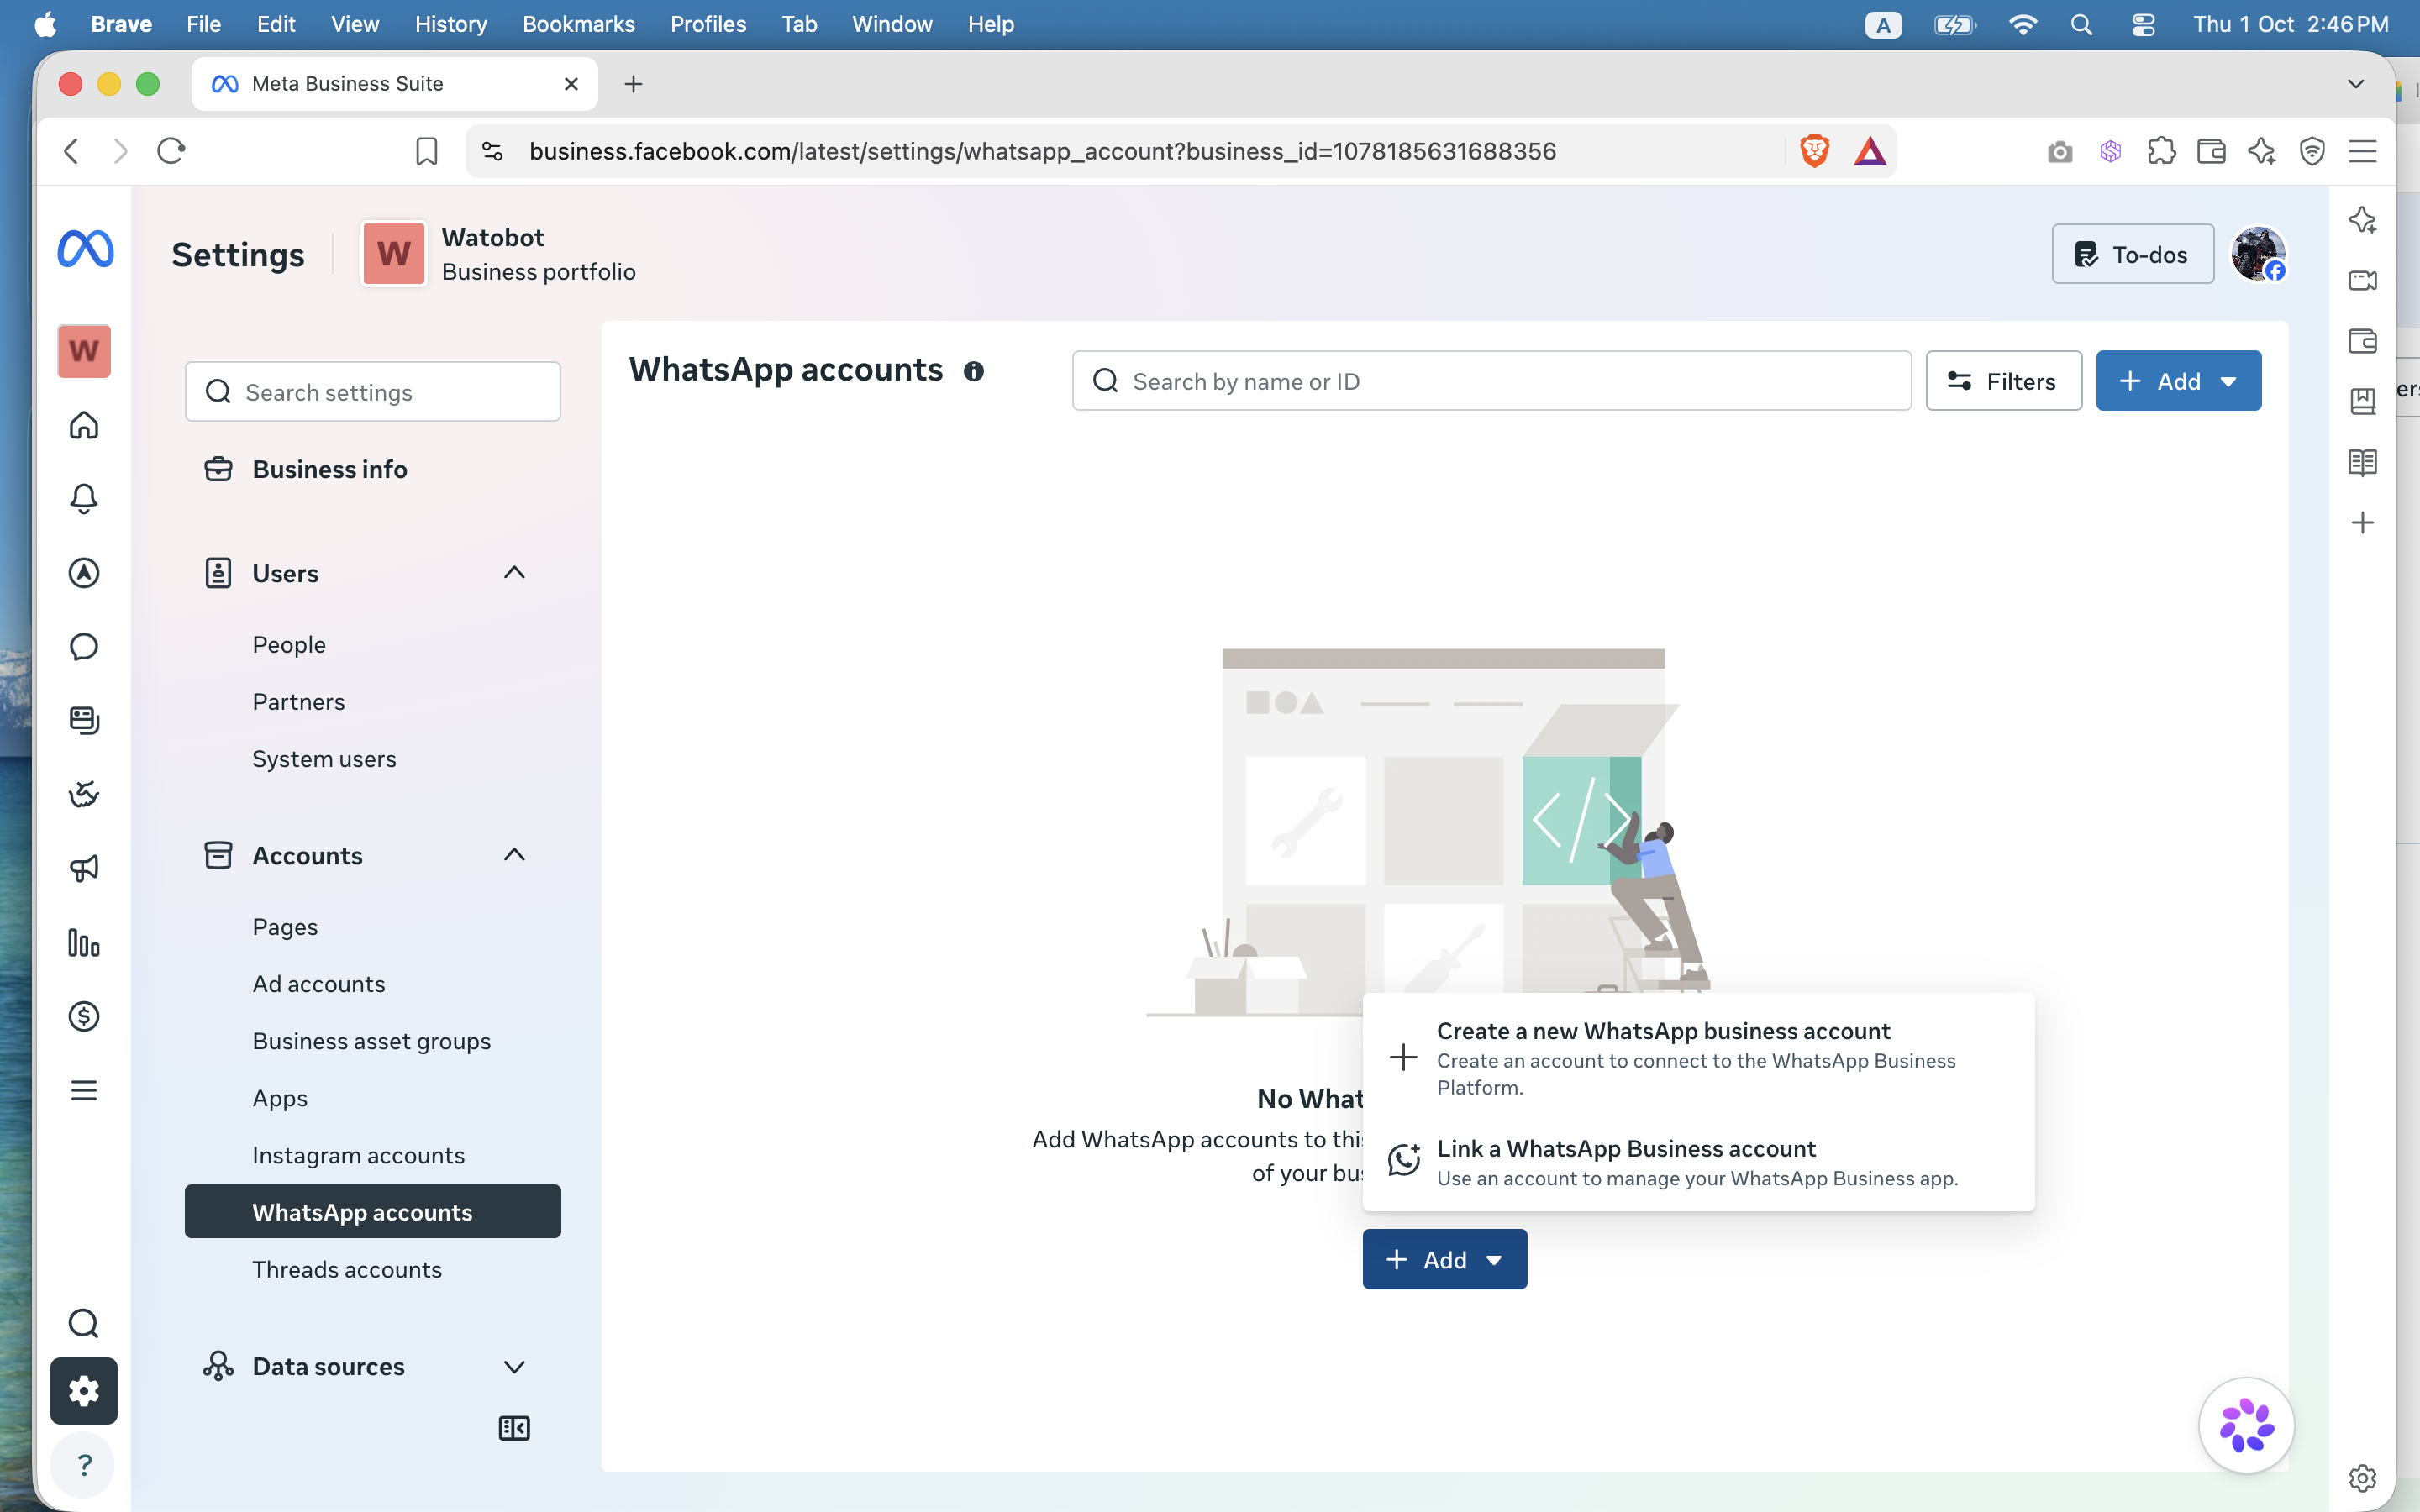This screenshot has width=2420, height=1512.
Task: Open the Help question mark icon
Action: 84,1465
